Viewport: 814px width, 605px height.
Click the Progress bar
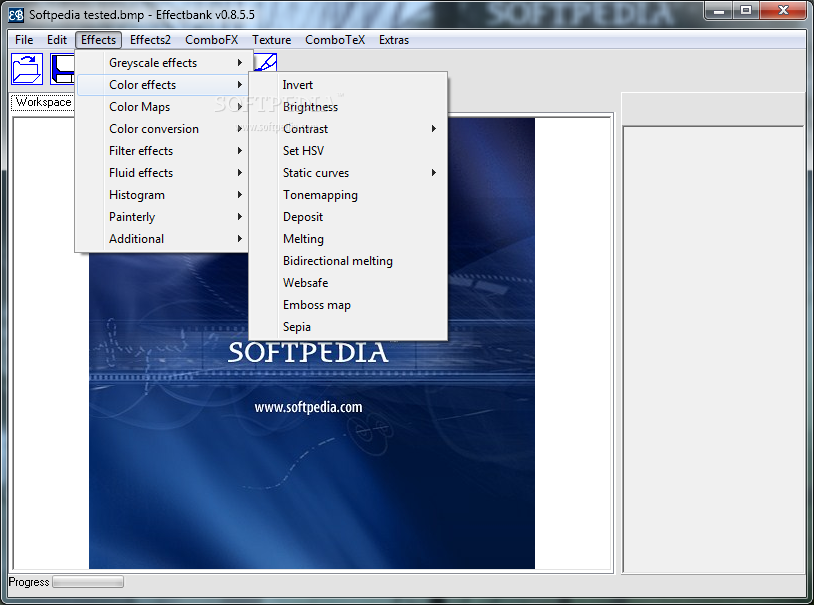point(88,582)
